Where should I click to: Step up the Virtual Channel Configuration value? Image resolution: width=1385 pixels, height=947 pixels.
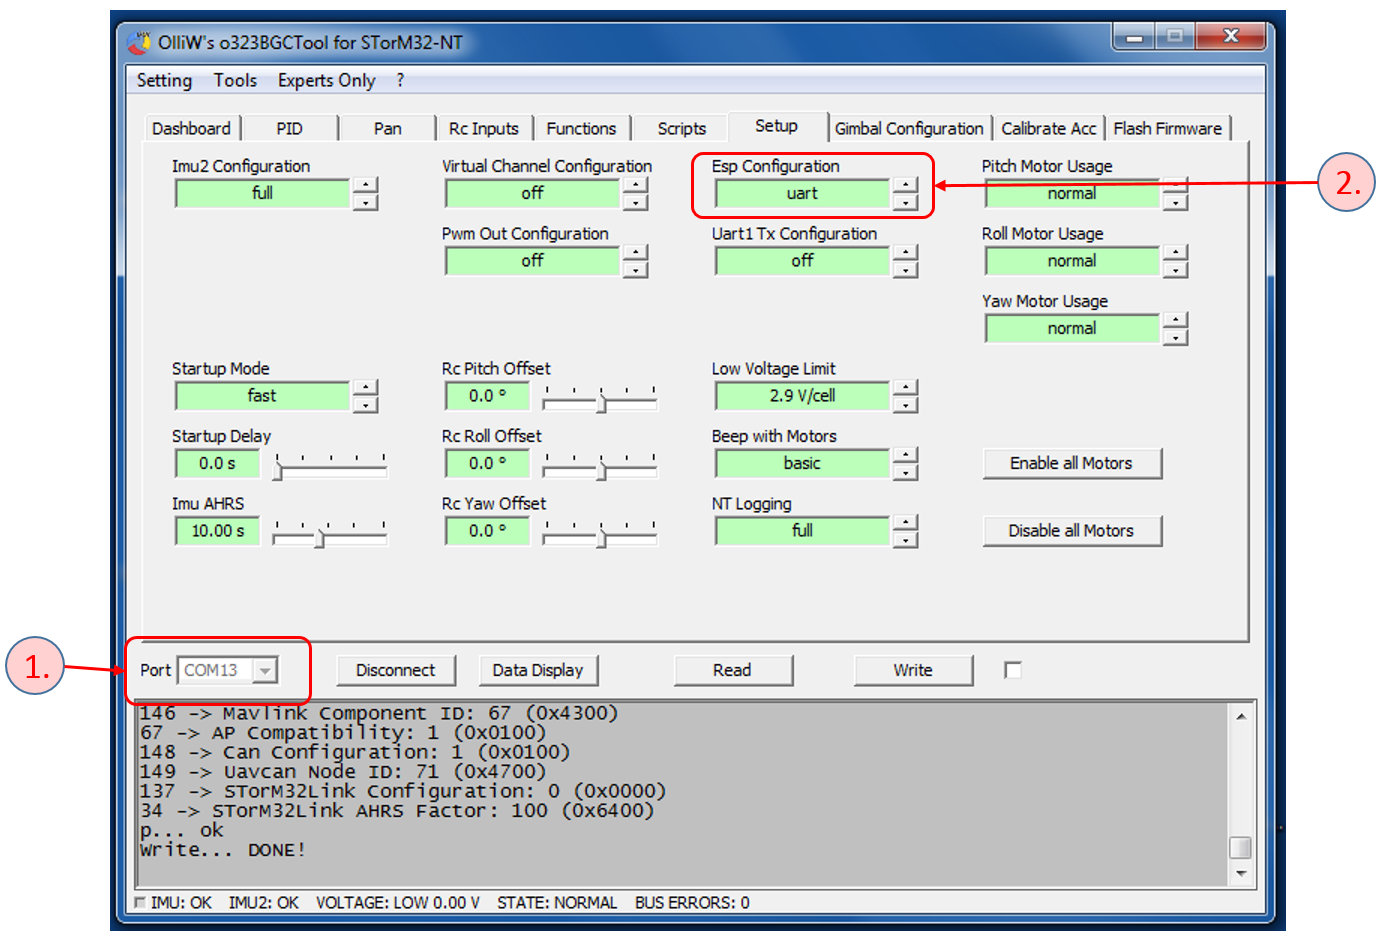point(635,185)
